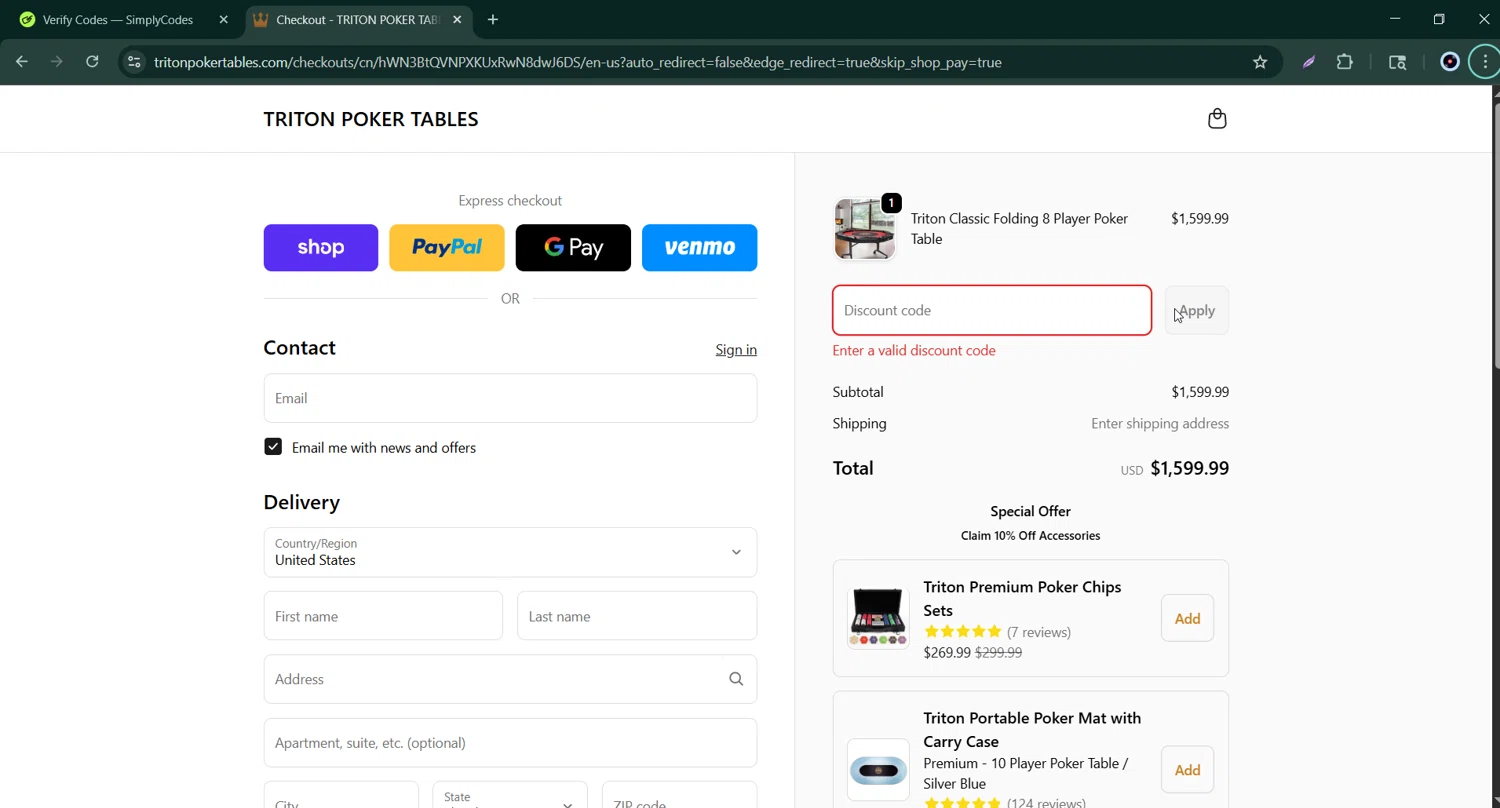View site information icon in address bar
Screen dimensions: 1500x808
click(133, 62)
